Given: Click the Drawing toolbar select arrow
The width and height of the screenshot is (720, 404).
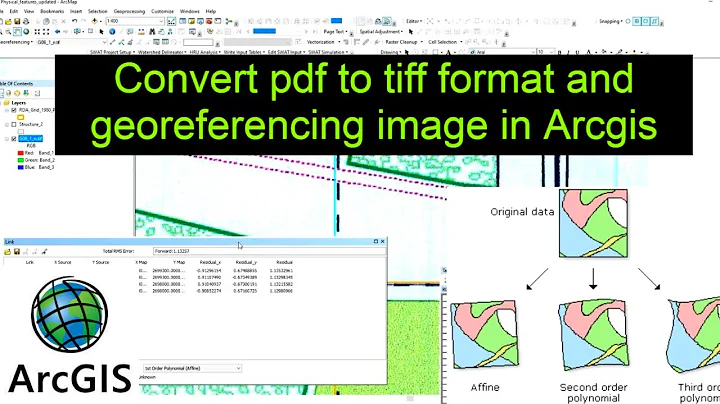Looking at the screenshot, I should (406, 52).
